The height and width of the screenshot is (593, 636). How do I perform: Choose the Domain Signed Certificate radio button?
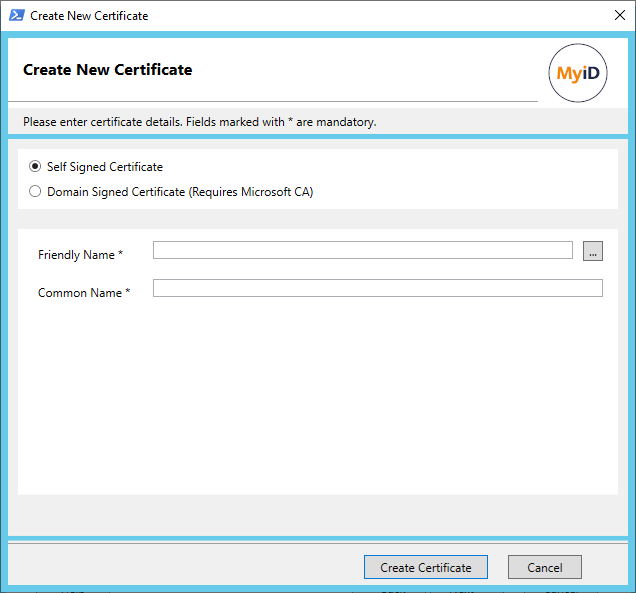[36, 192]
